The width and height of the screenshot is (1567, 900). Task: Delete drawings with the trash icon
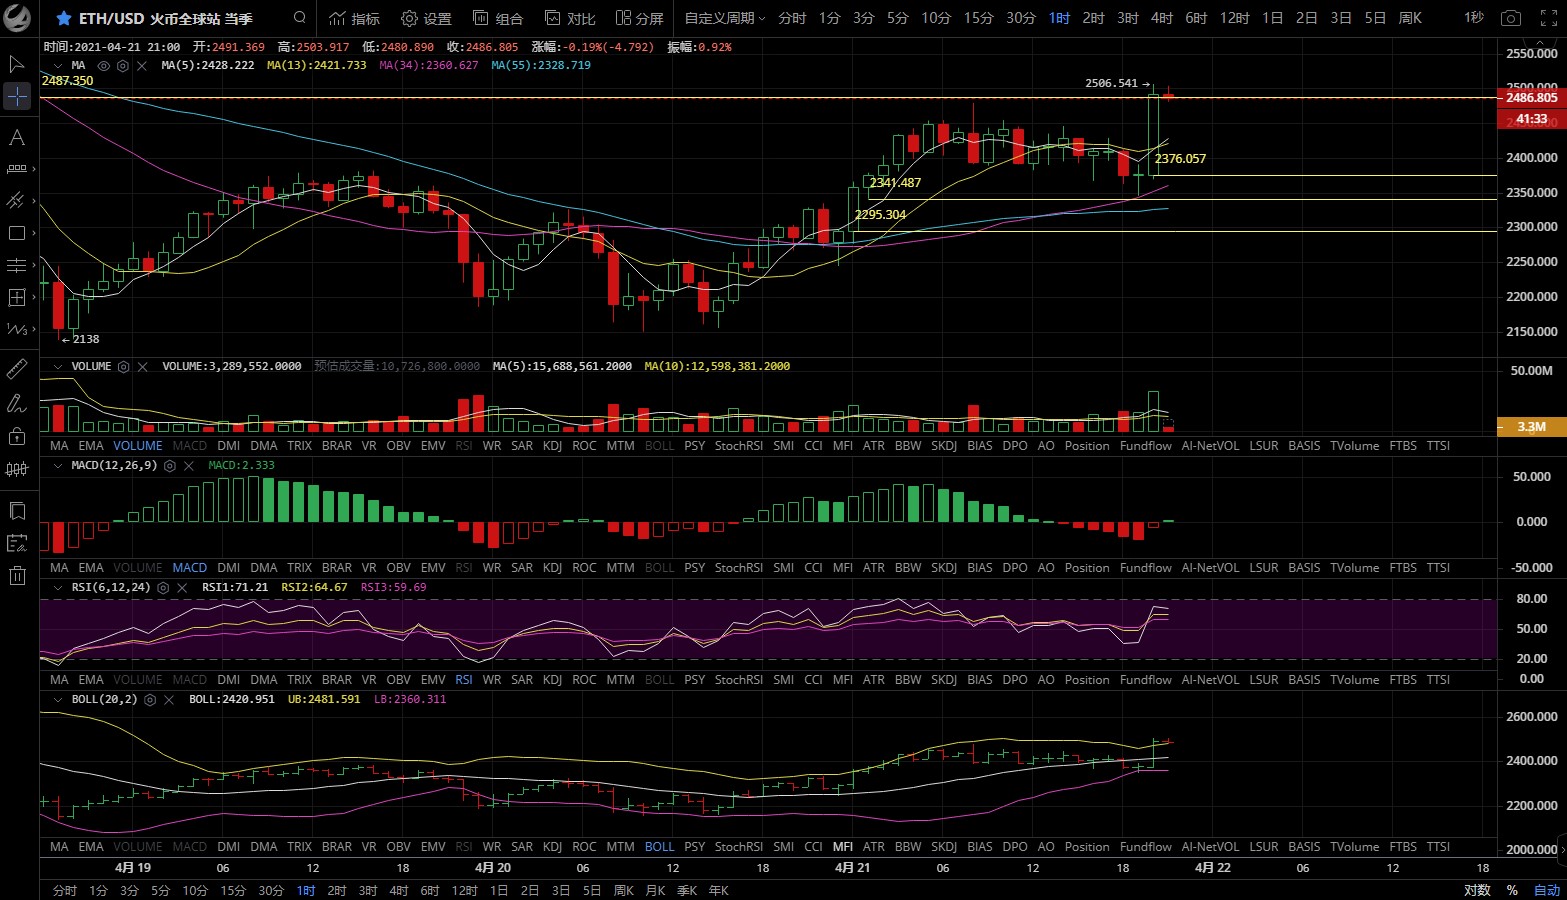click(17, 575)
